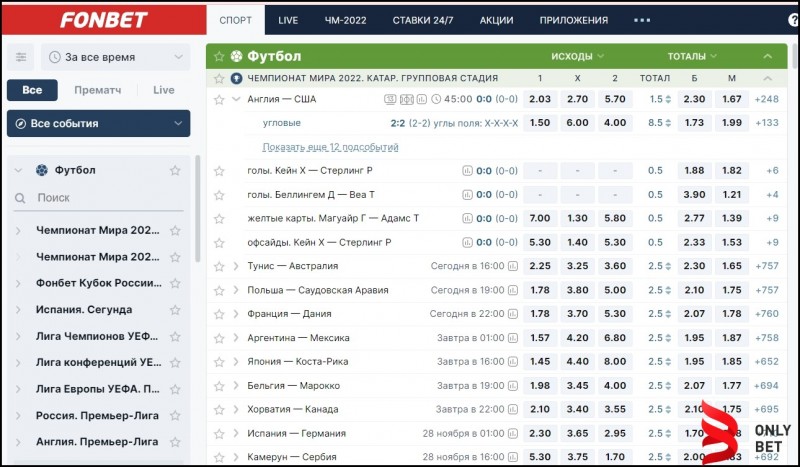Expand the Тунис — Австралия row
Image resolution: width=800 pixels, height=467 pixels.
[236, 266]
